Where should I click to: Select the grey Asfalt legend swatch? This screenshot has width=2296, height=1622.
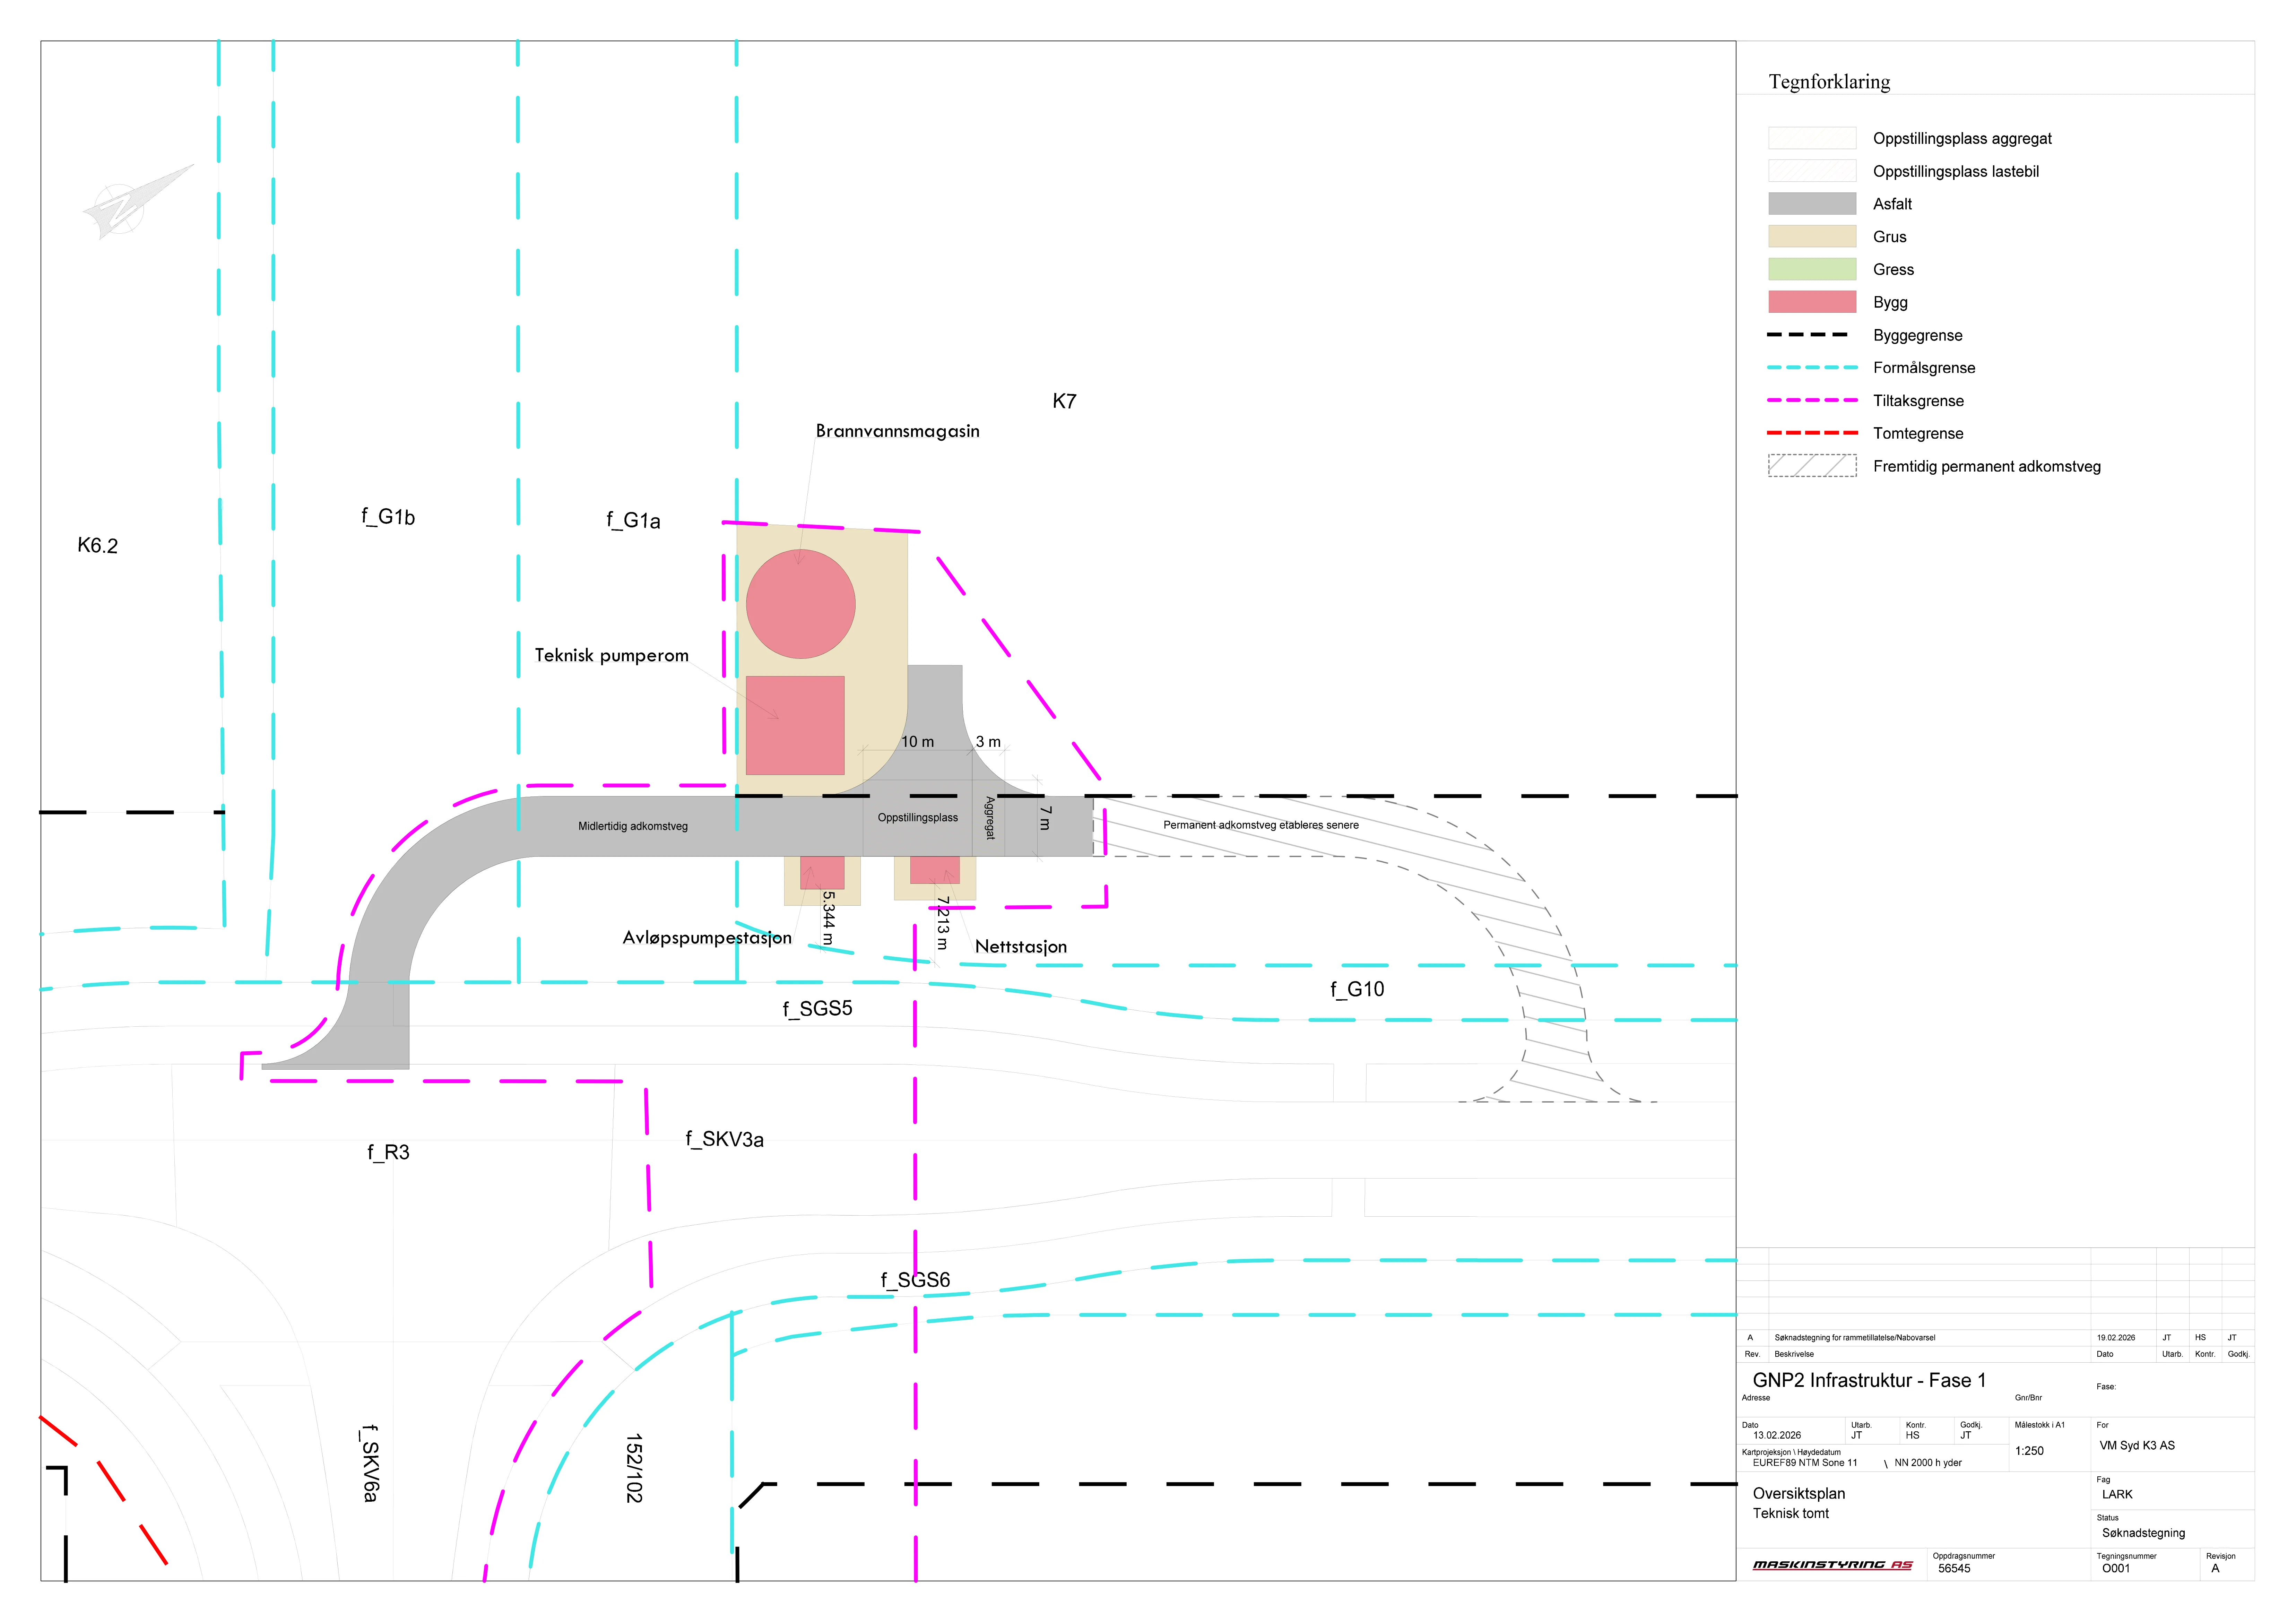[1812, 204]
